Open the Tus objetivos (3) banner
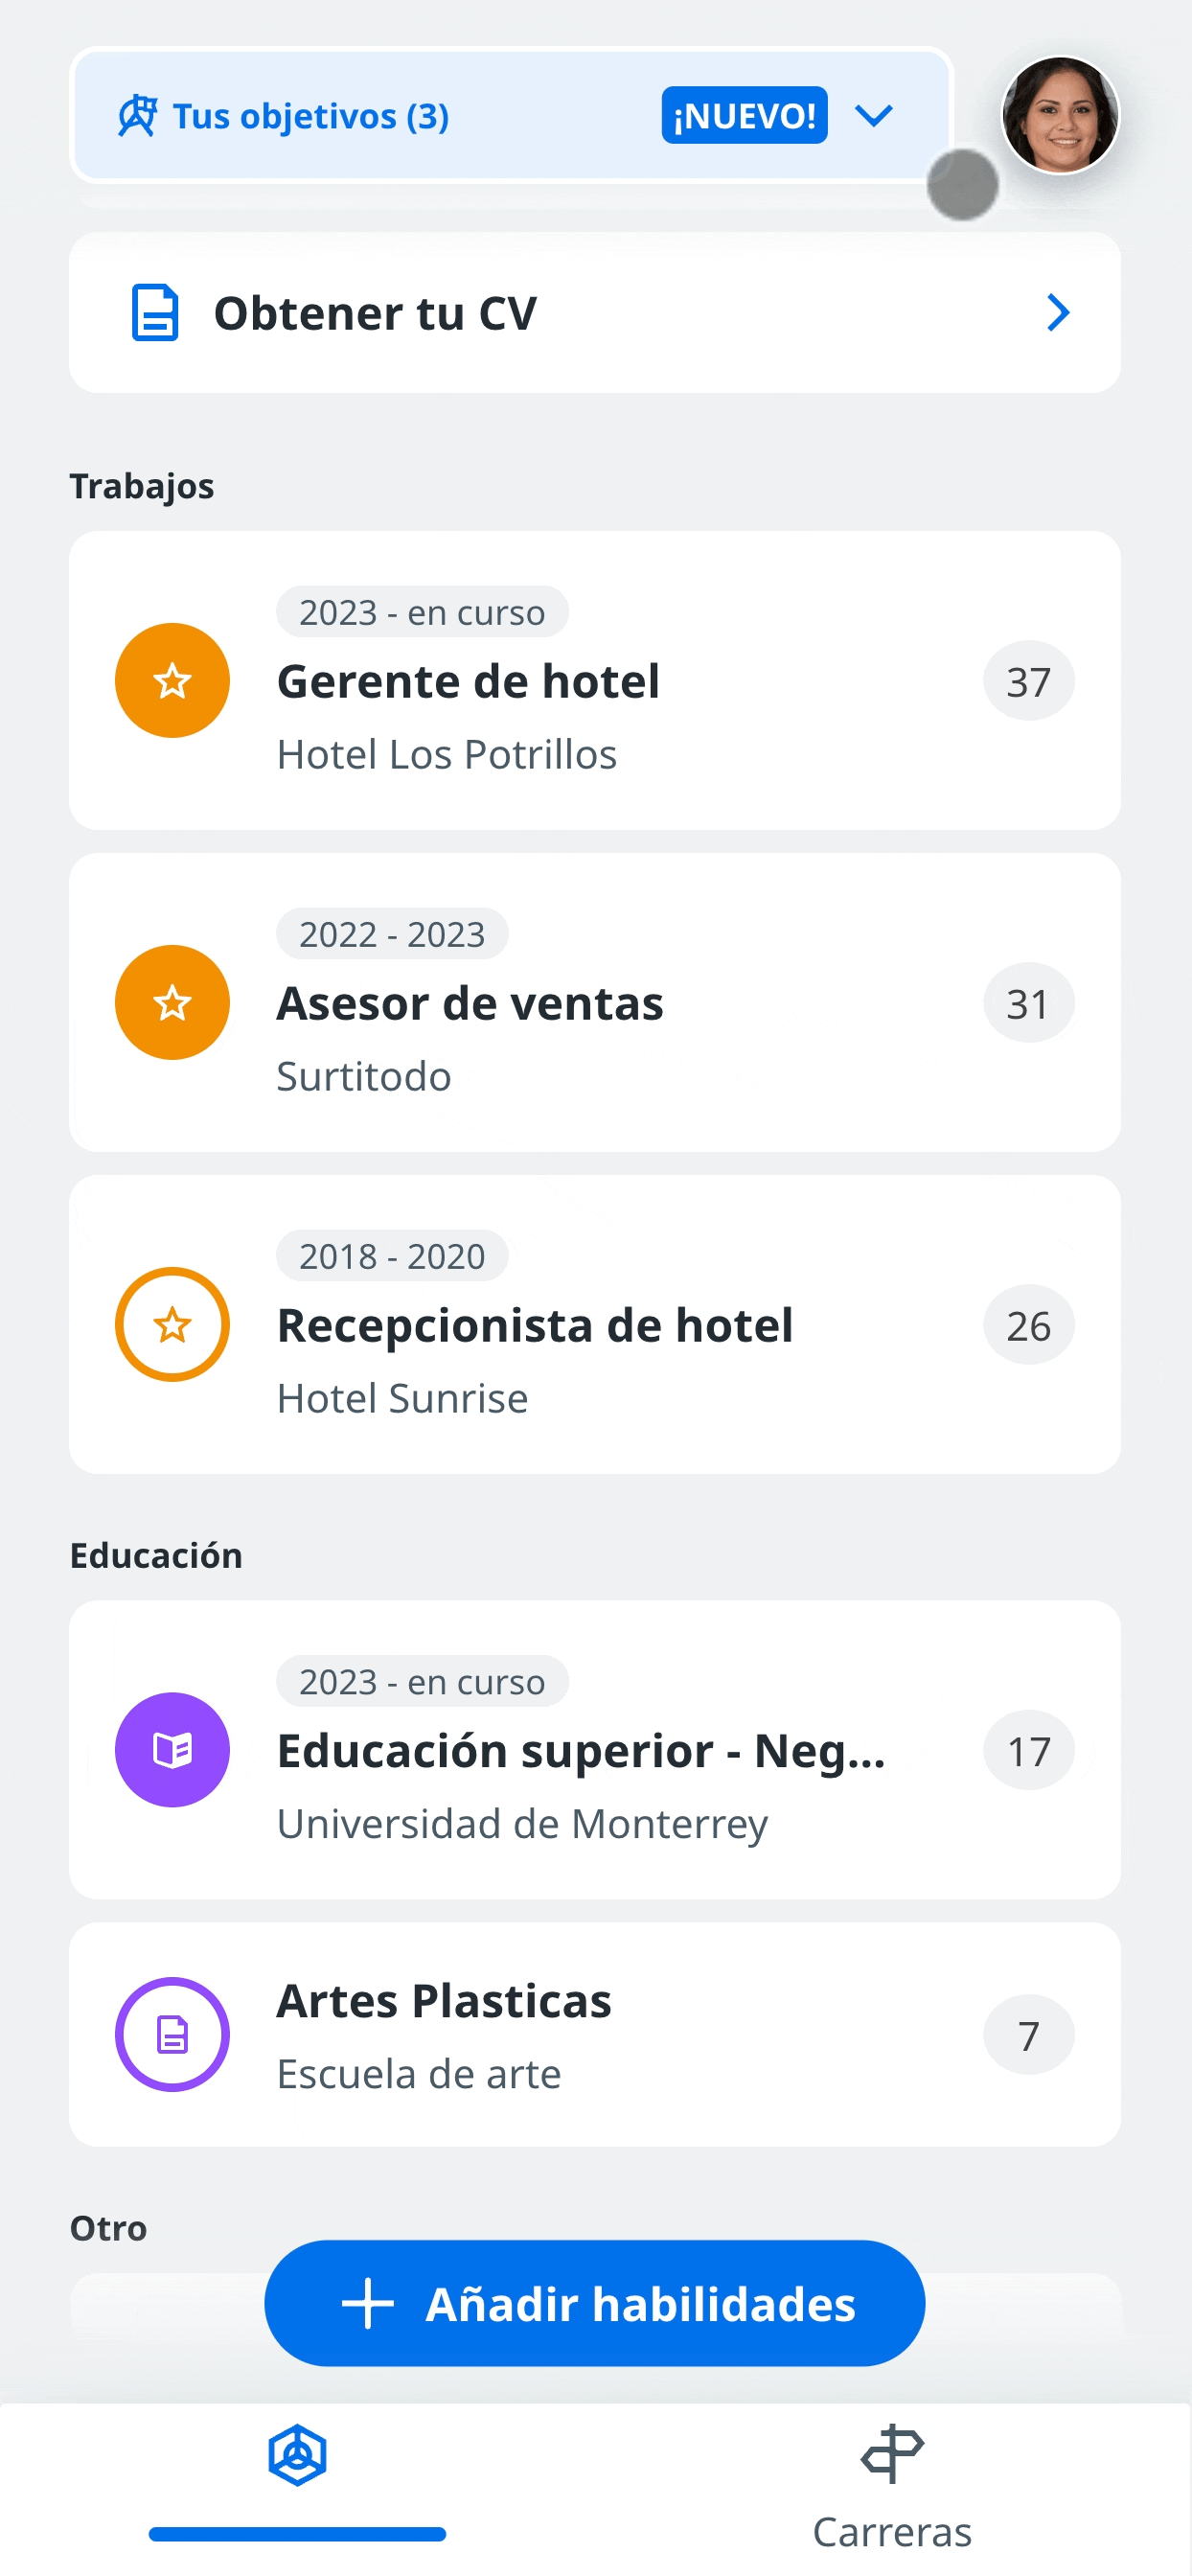 click(511, 115)
